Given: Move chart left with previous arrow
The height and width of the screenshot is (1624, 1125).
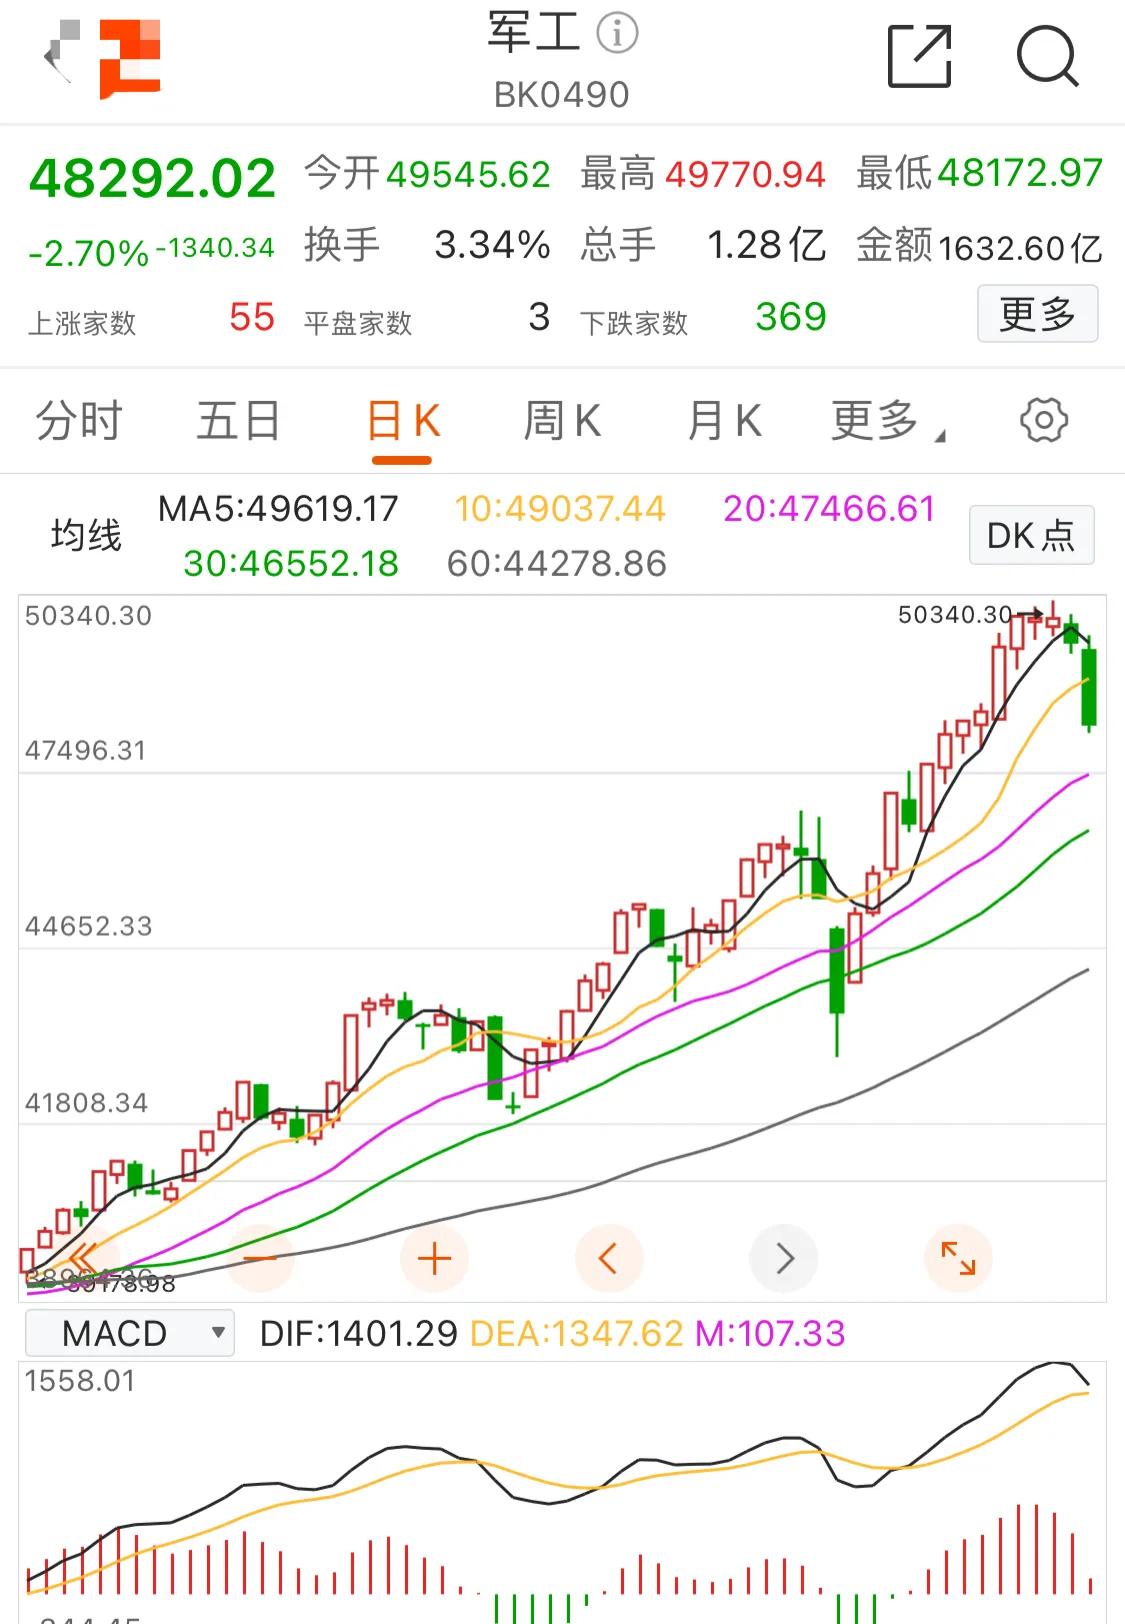Looking at the screenshot, I should (608, 1258).
